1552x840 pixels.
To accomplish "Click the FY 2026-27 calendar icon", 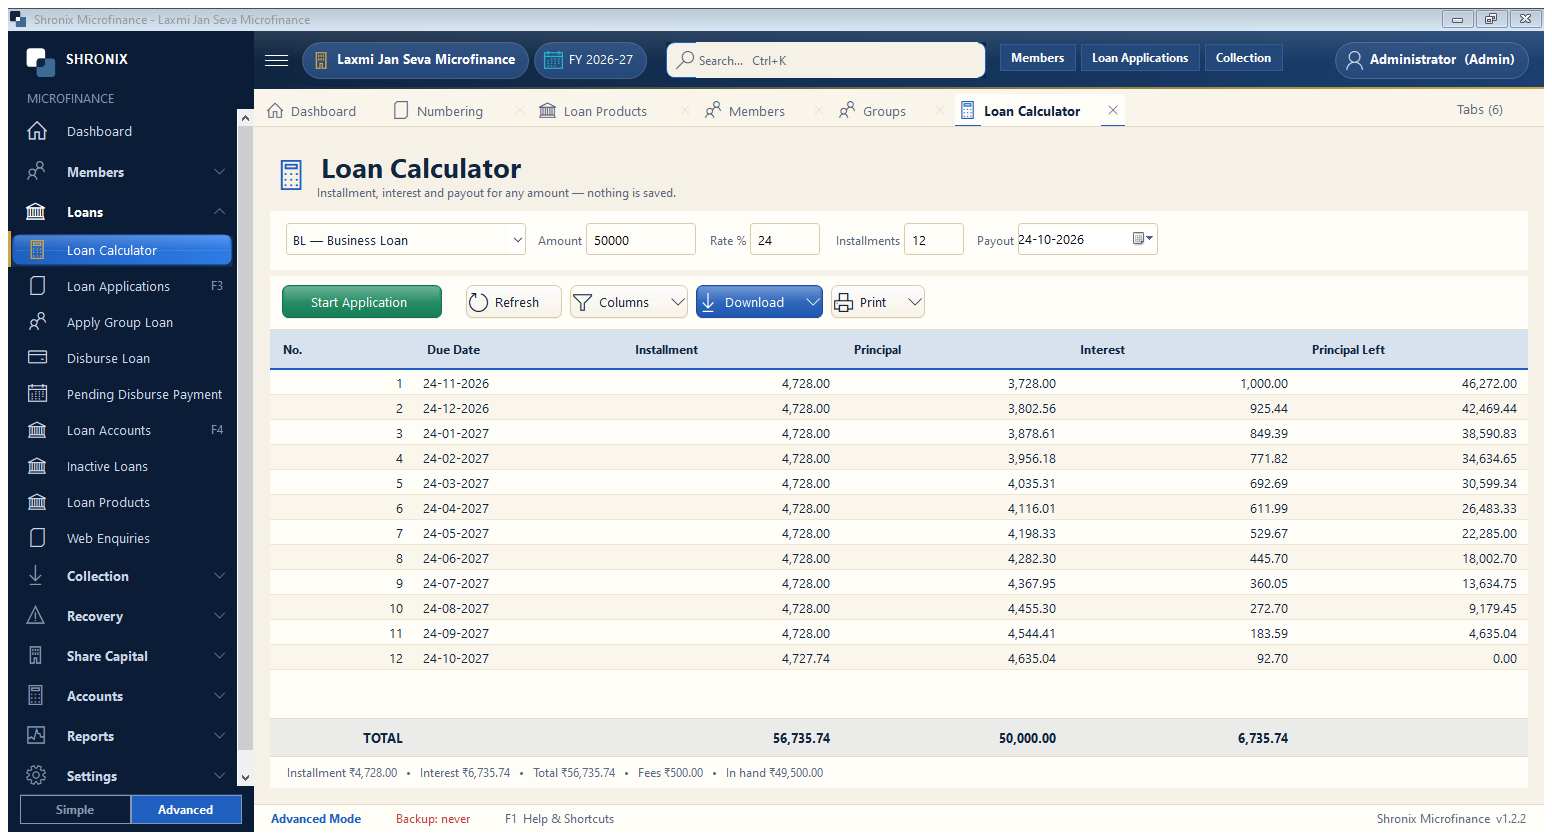I will click(553, 60).
